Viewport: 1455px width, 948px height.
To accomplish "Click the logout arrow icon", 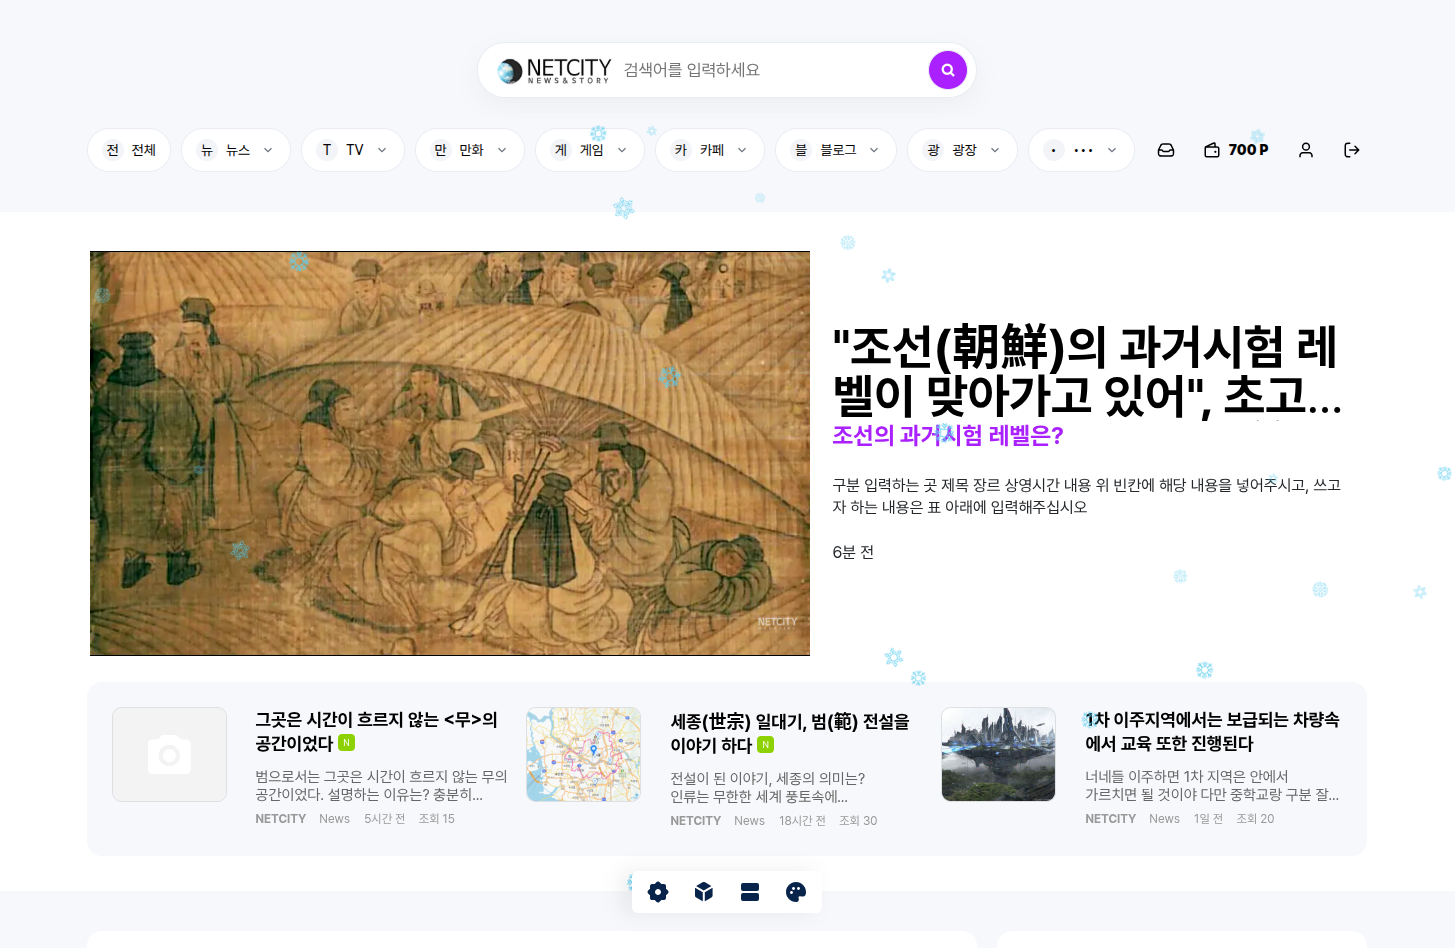I will coord(1351,150).
